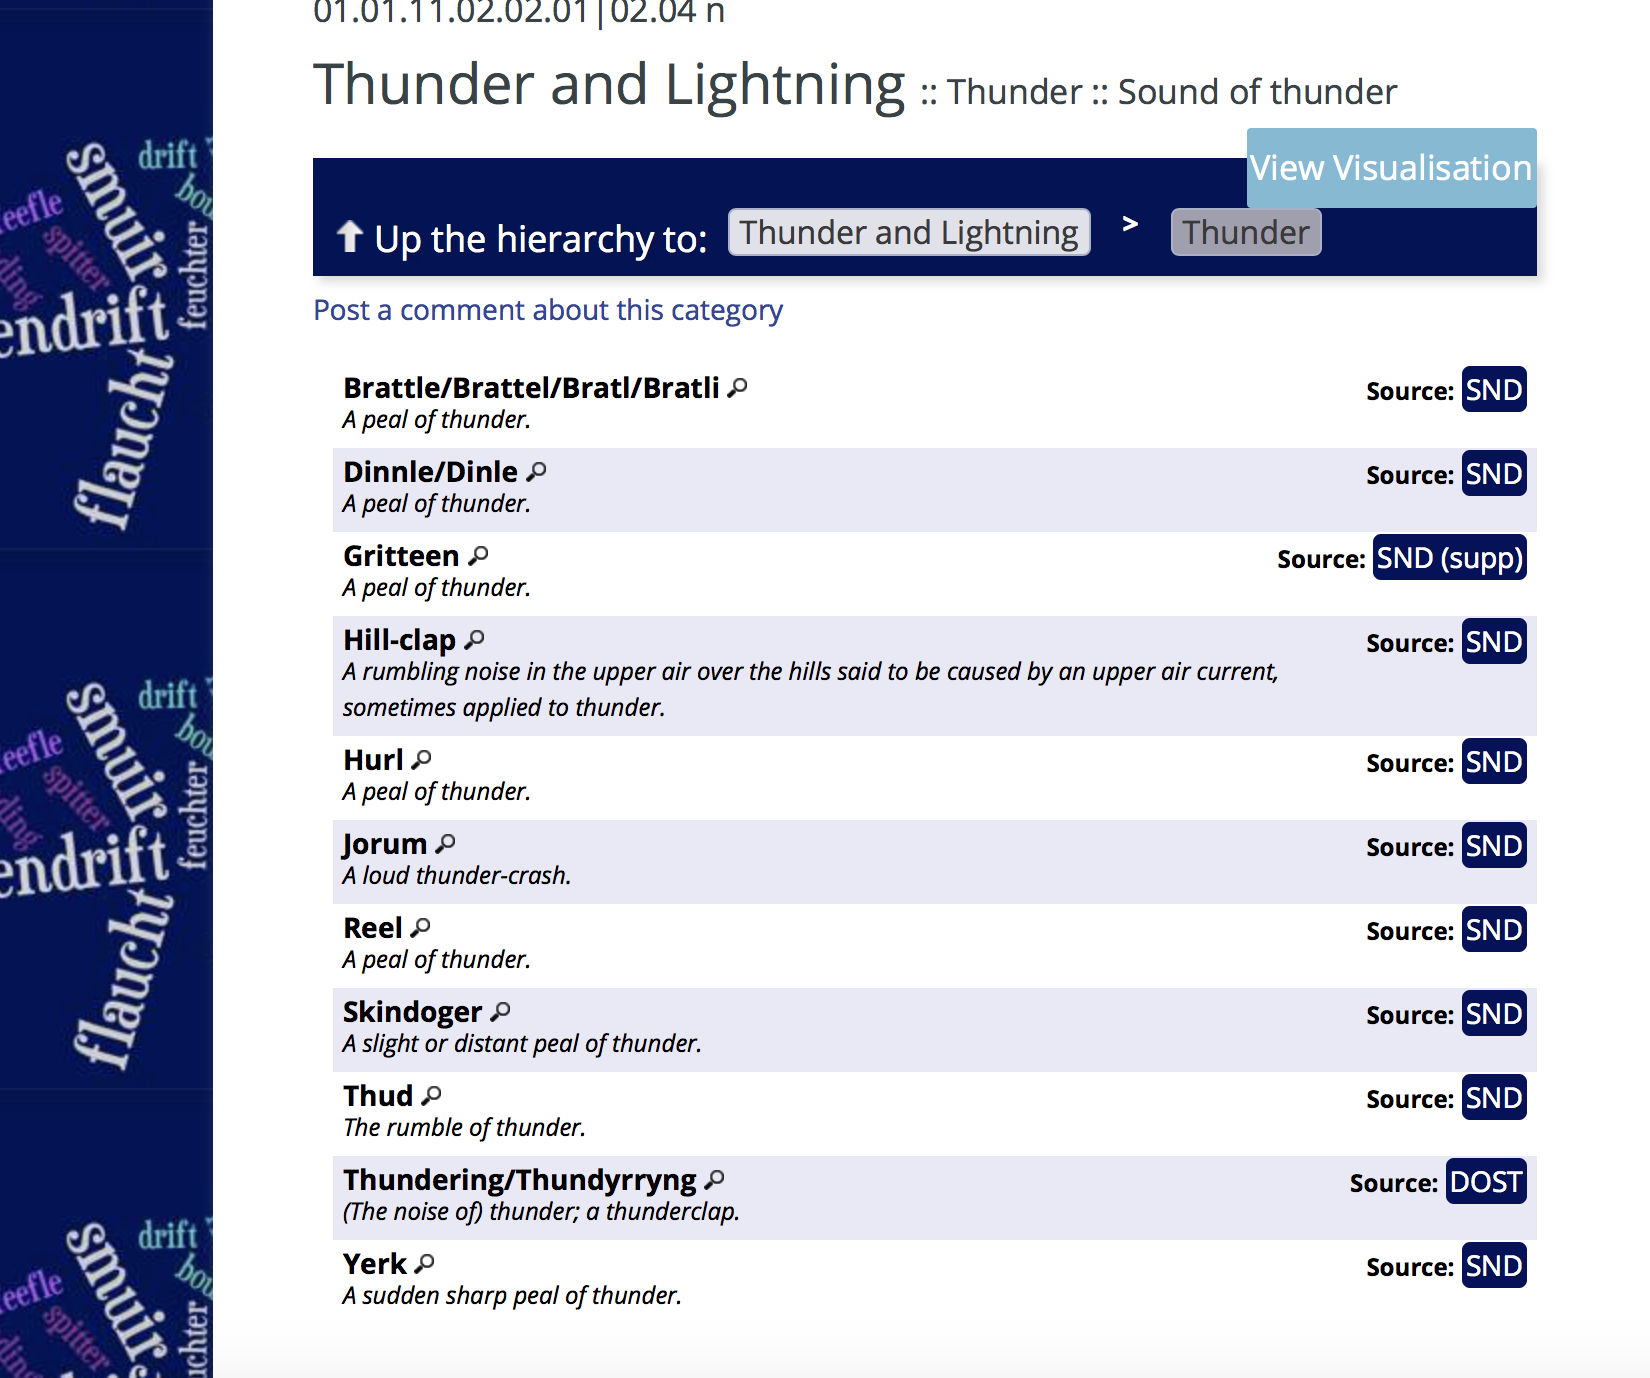
Task: Select the search icon beside Hurl
Action: [422, 760]
